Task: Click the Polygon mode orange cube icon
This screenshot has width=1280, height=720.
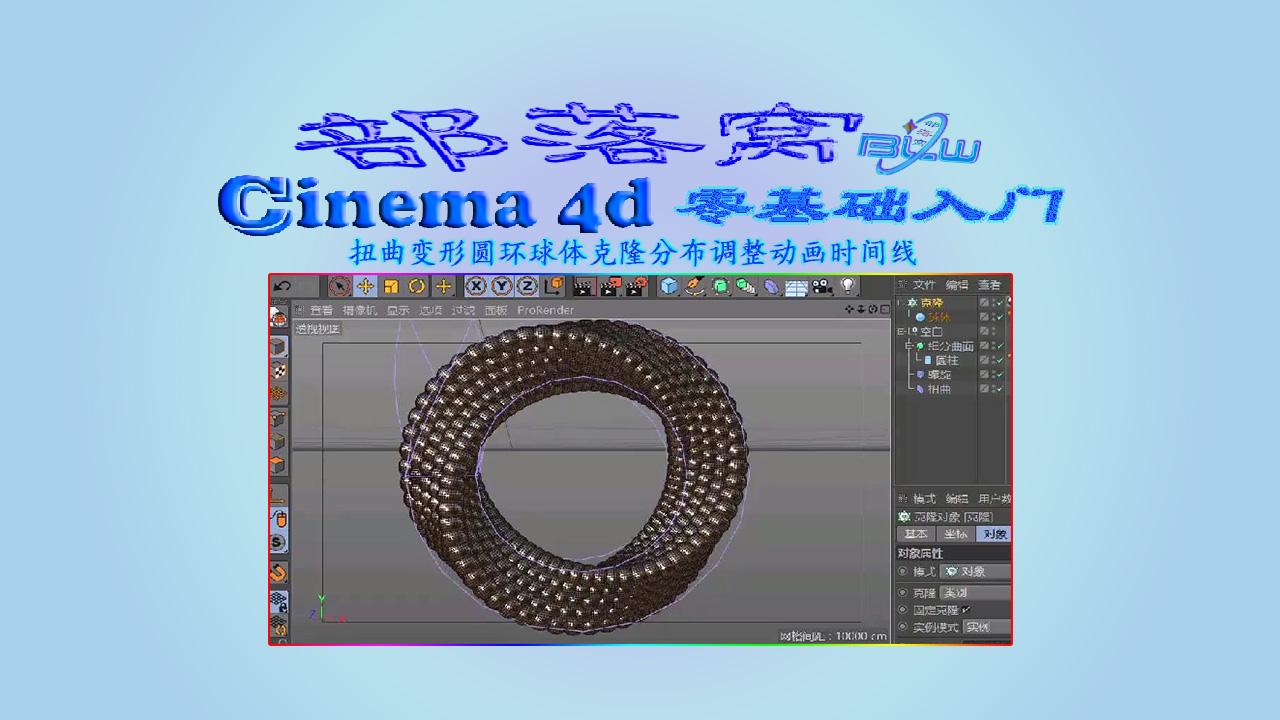Action: coord(277,465)
